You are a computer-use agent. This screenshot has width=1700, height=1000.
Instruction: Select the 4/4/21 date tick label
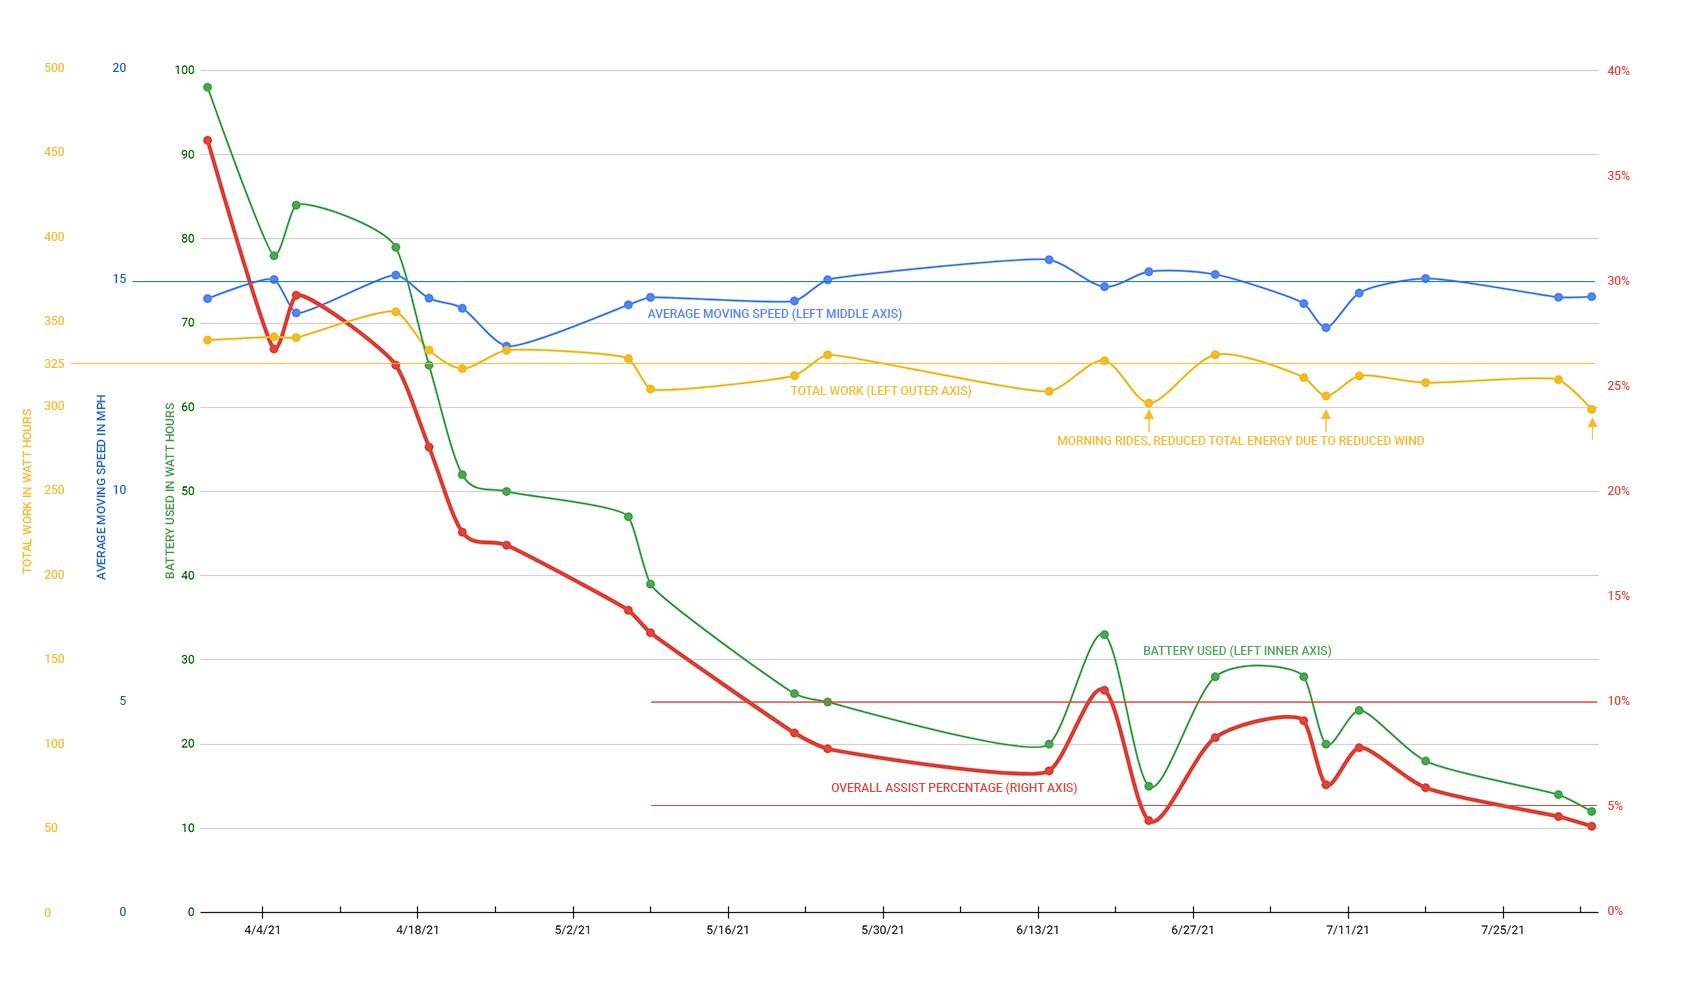point(262,930)
